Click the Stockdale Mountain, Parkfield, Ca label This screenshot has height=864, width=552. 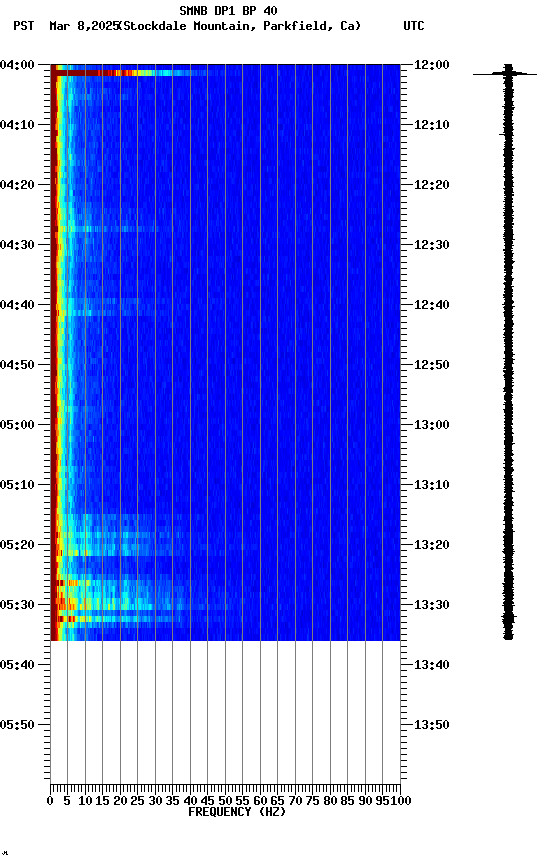(240, 26)
